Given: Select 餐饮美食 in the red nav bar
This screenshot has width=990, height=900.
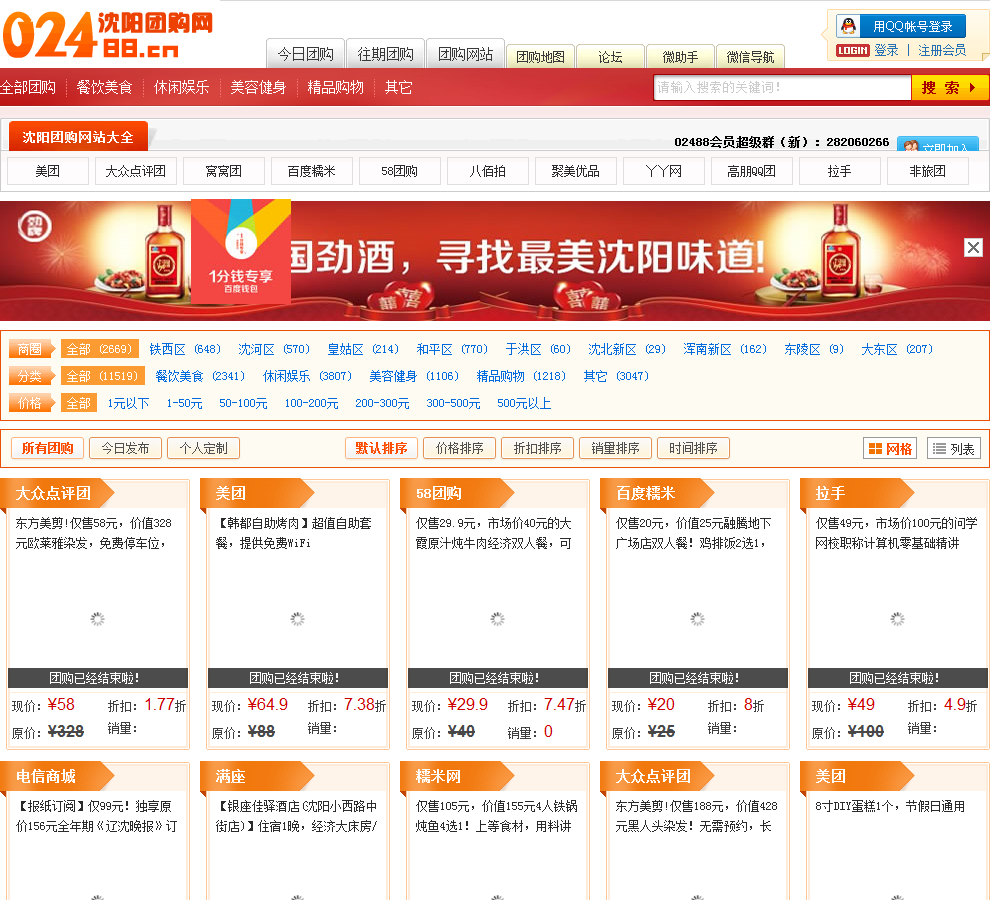Looking at the screenshot, I should tap(104, 87).
